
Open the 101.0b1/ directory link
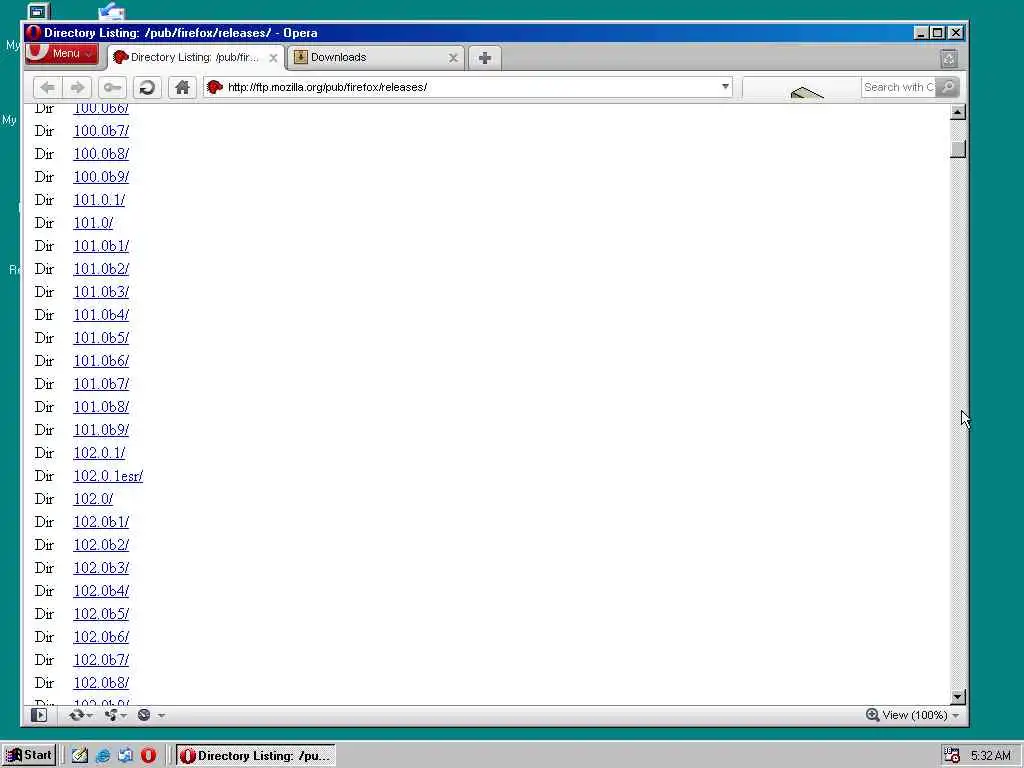click(101, 246)
